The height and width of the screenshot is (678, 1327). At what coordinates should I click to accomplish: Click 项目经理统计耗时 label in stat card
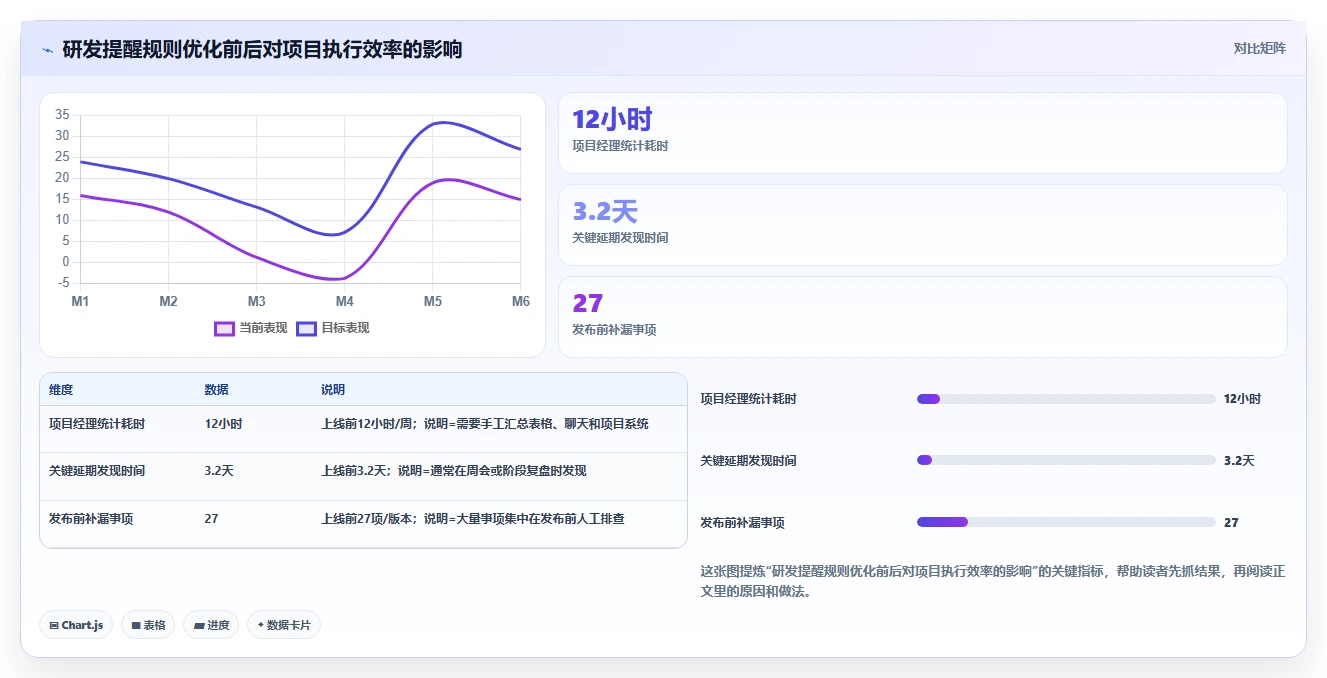(x=620, y=146)
